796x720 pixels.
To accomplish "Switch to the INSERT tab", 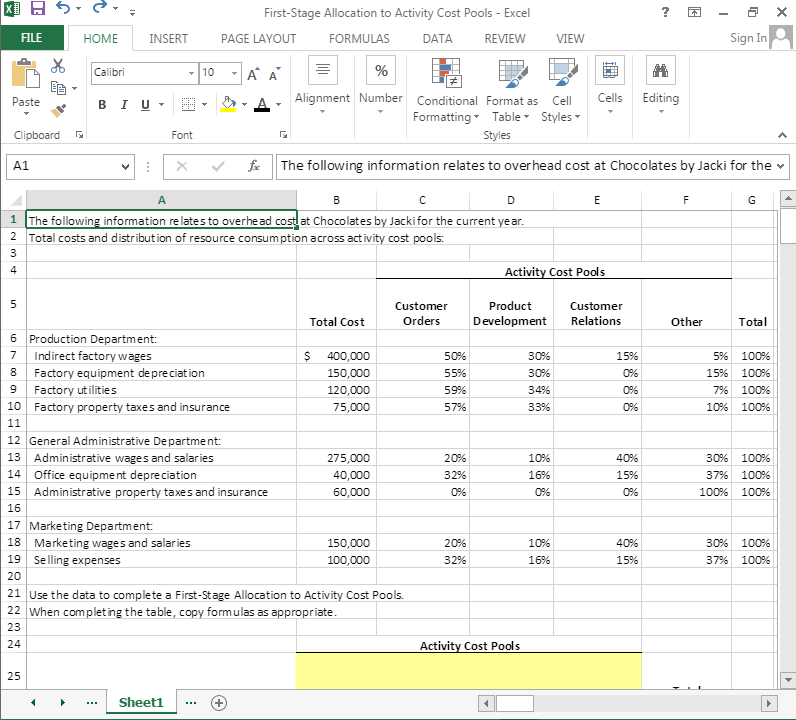I will click(169, 39).
